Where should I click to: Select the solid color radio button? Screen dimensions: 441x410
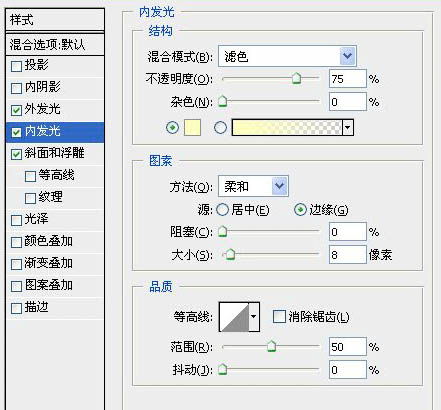172,127
